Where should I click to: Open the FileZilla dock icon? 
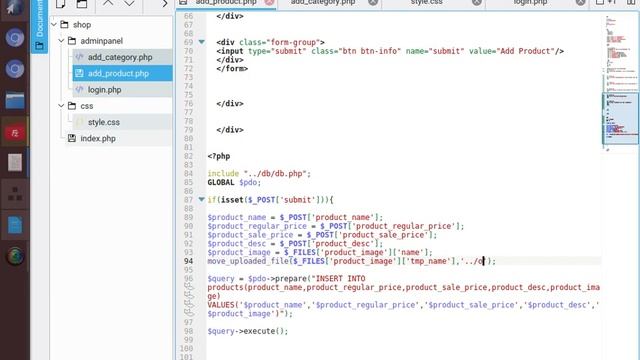click(x=15, y=132)
